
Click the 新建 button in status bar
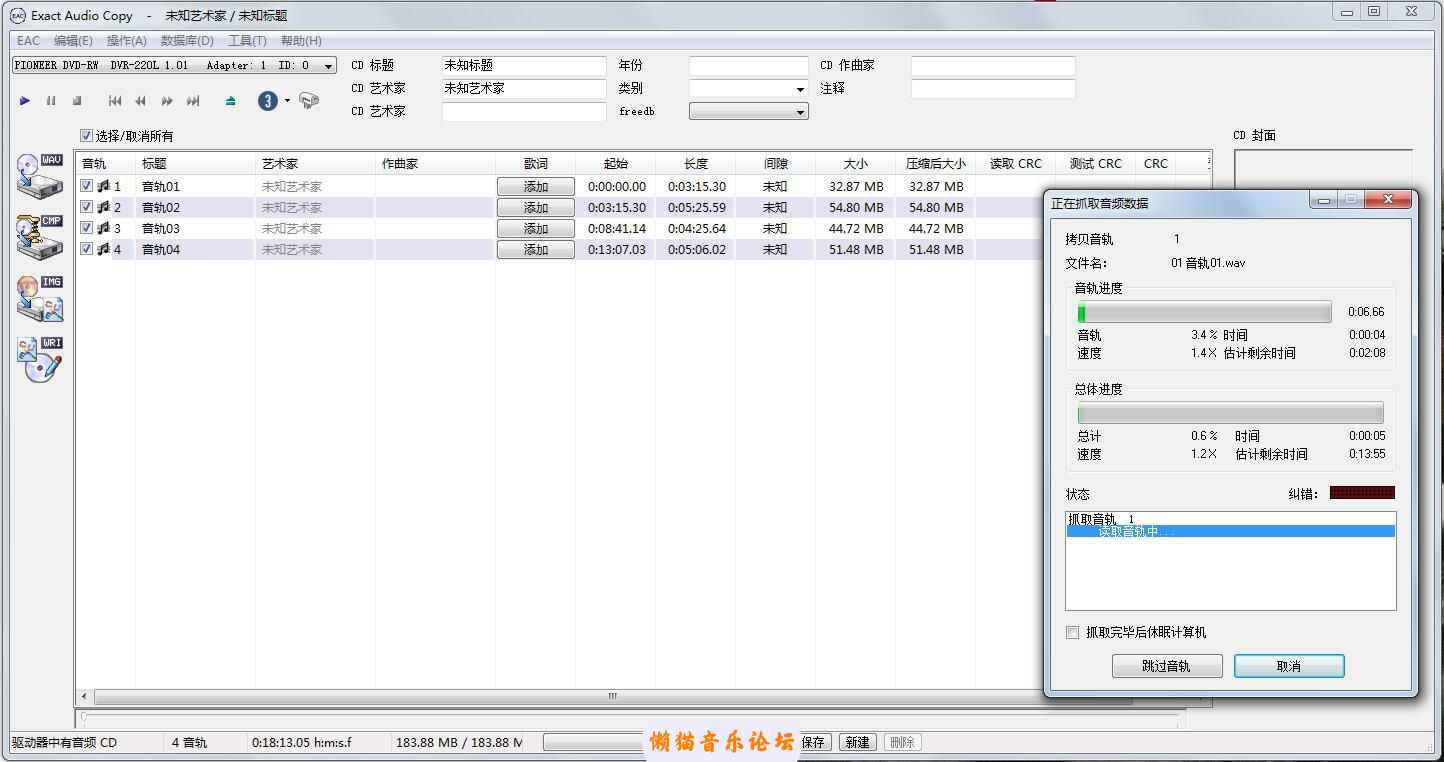(857, 742)
